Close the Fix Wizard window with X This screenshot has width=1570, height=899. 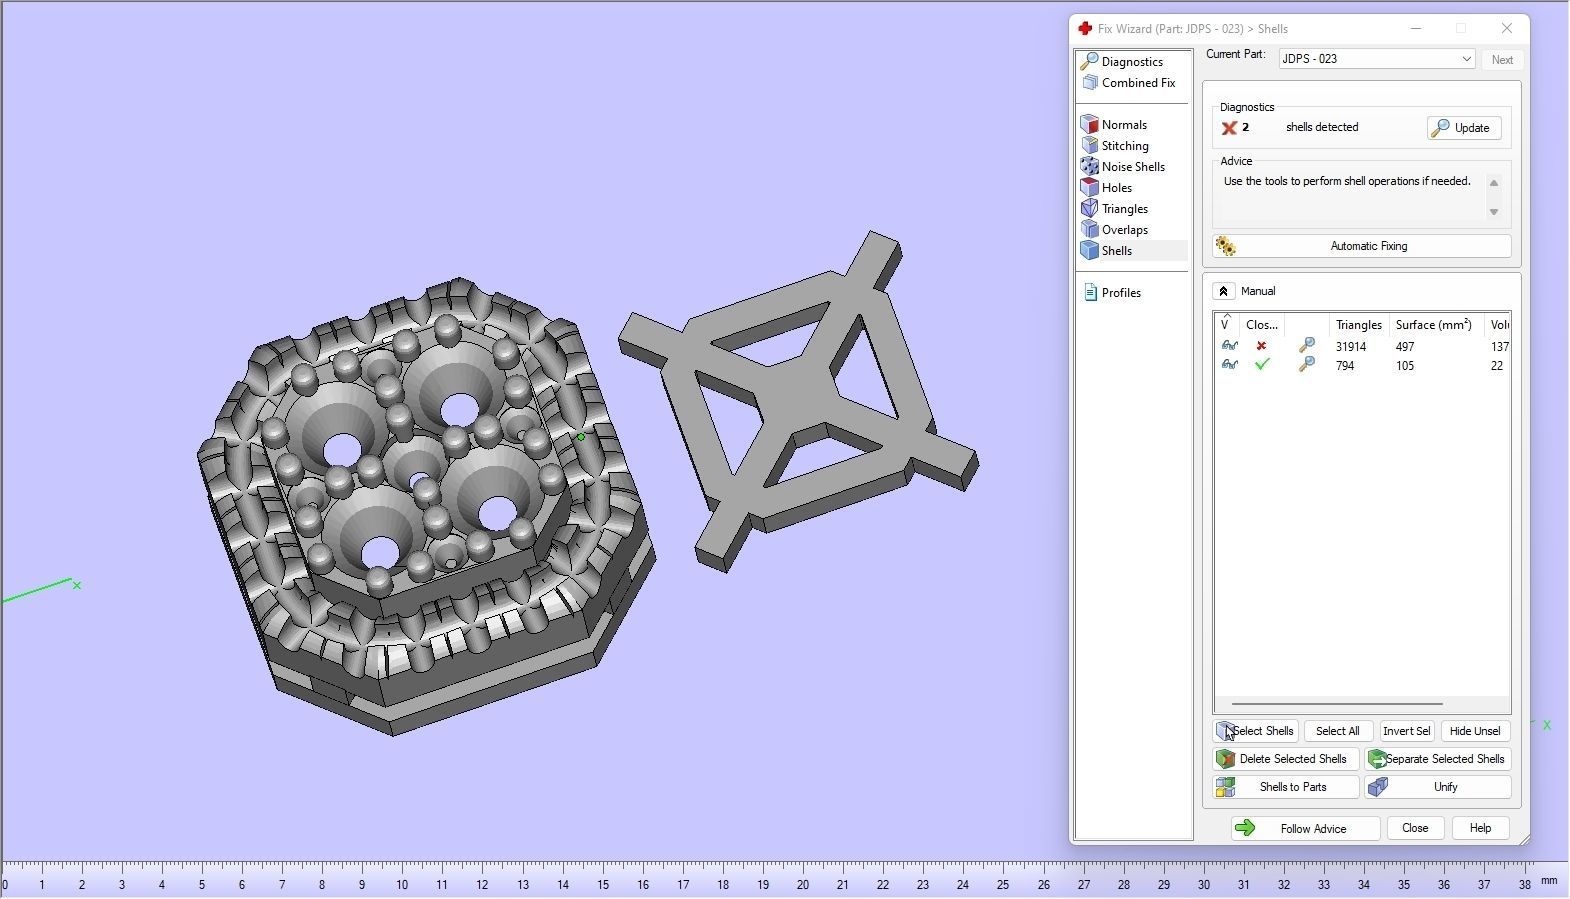pyautogui.click(x=1506, y=29)
